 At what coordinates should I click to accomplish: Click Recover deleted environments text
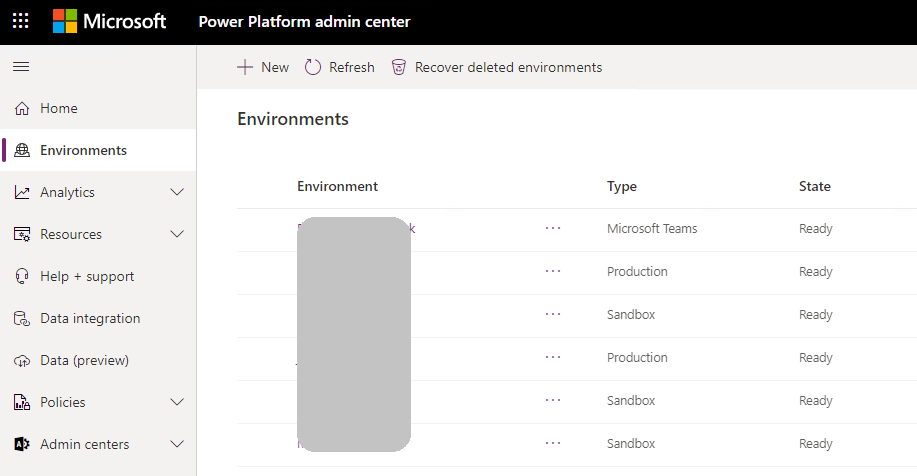[x=508, y=67]
